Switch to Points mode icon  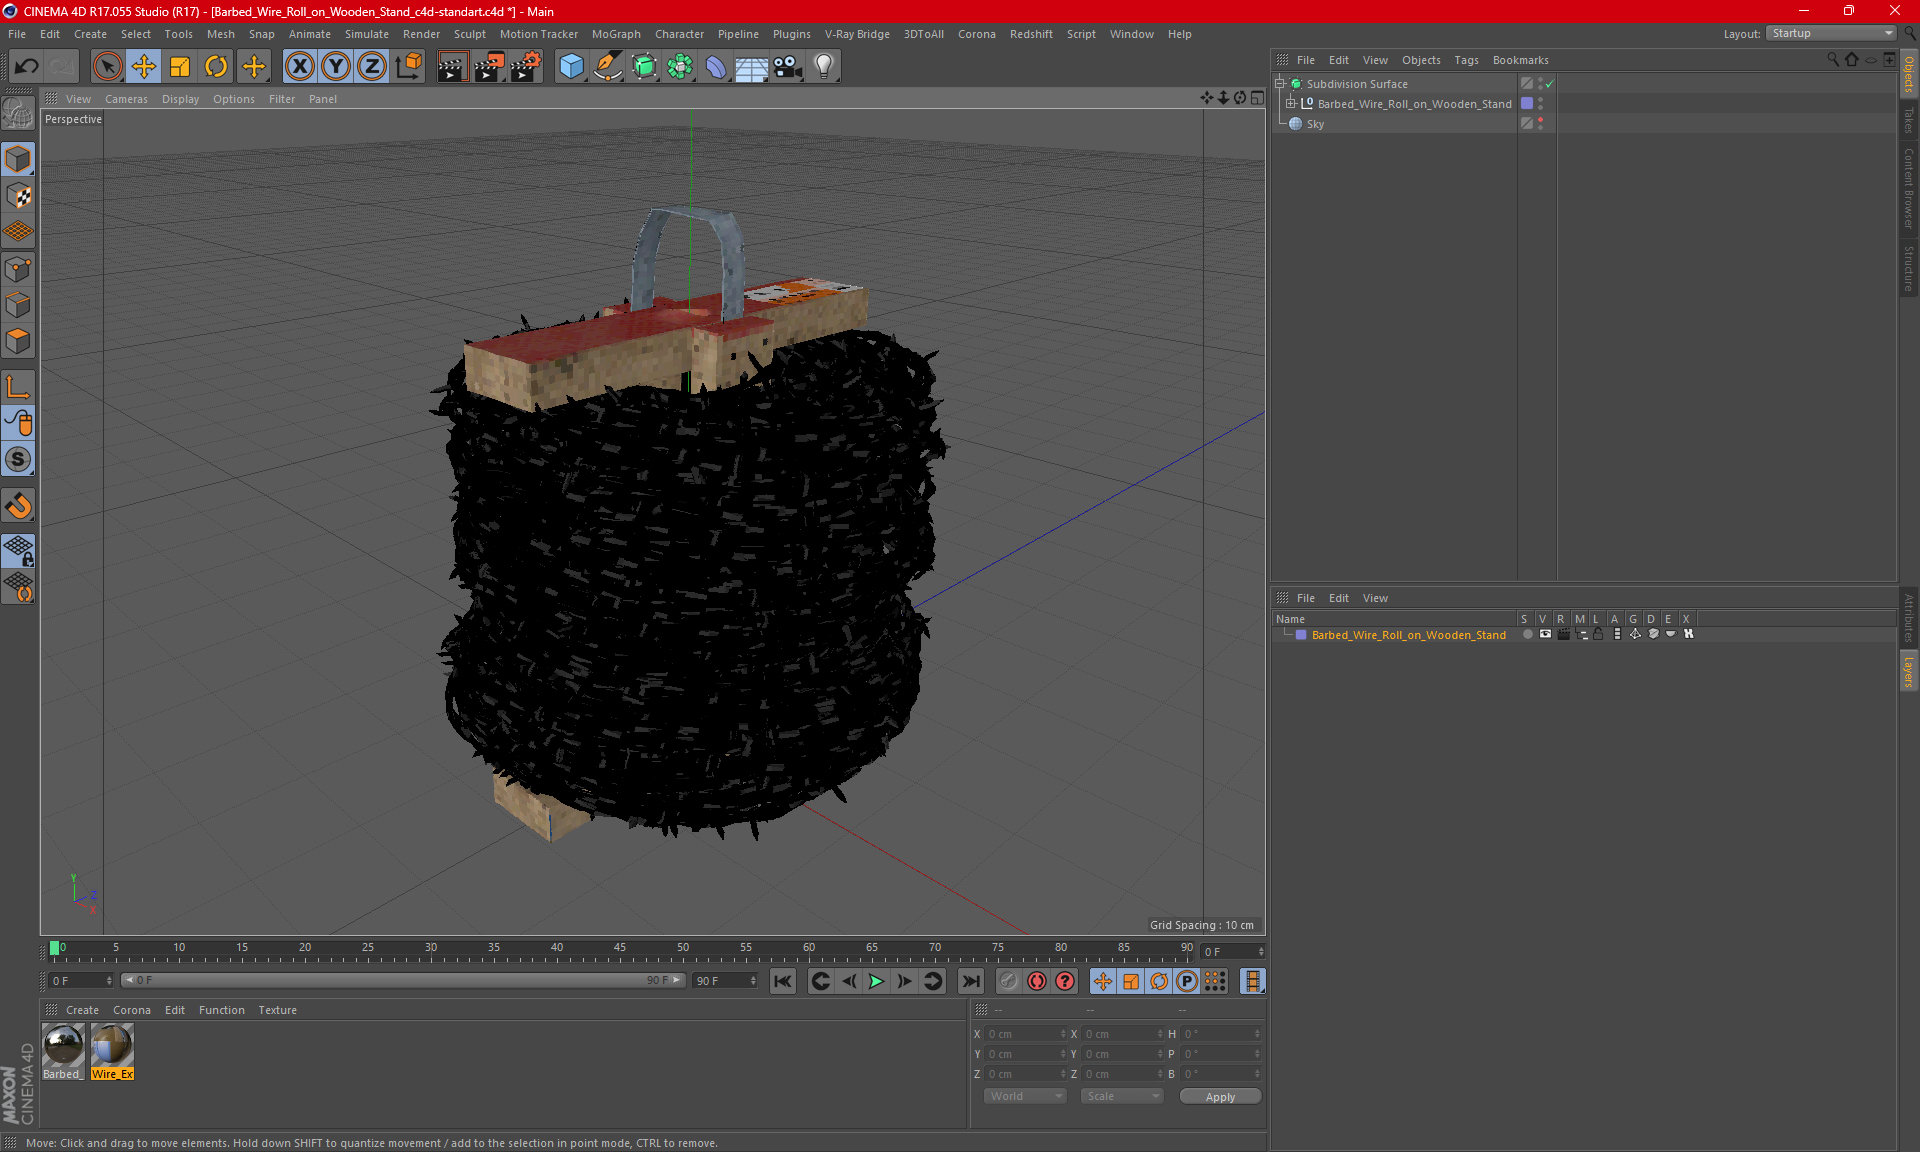coord(18,268)
